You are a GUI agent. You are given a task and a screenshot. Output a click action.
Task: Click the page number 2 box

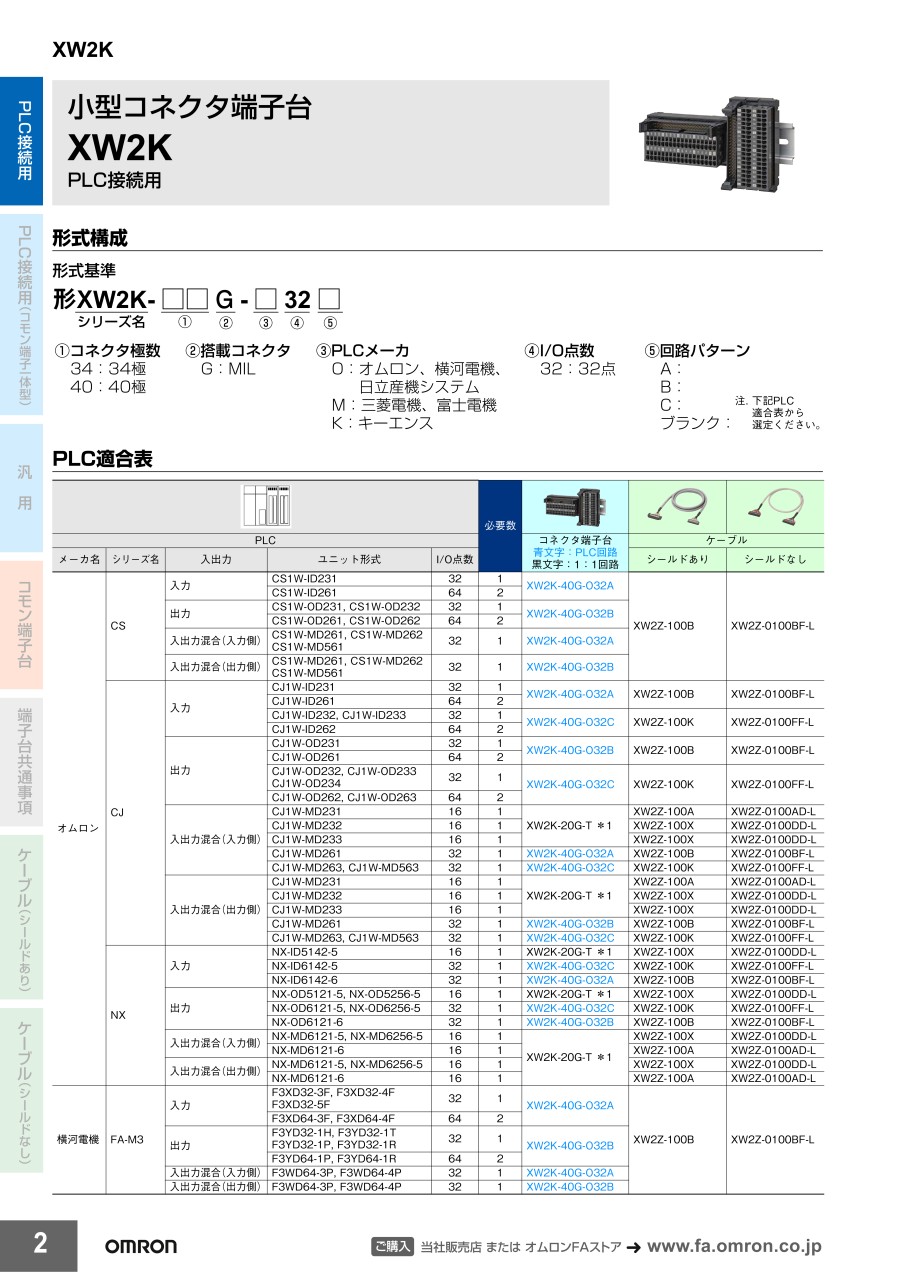coord(39,1244)
